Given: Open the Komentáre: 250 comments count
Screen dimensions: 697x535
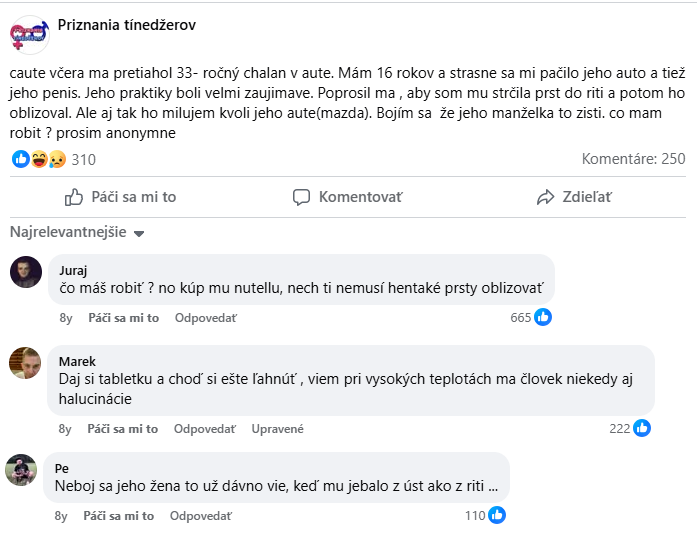Looking at the screenshot, I should [633, 159].
